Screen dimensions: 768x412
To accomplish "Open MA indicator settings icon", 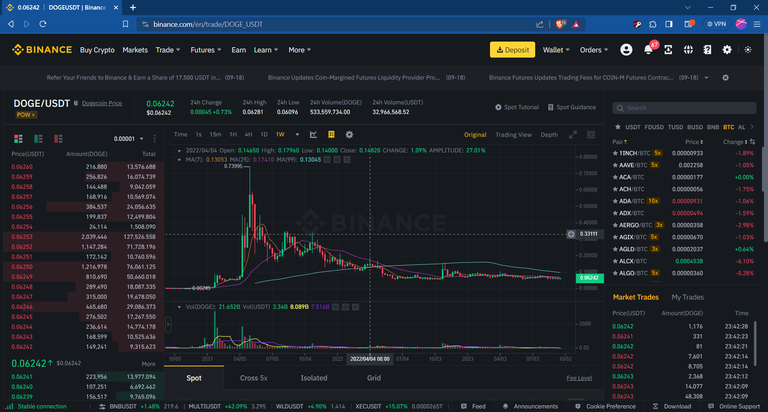I will [337, 160].
